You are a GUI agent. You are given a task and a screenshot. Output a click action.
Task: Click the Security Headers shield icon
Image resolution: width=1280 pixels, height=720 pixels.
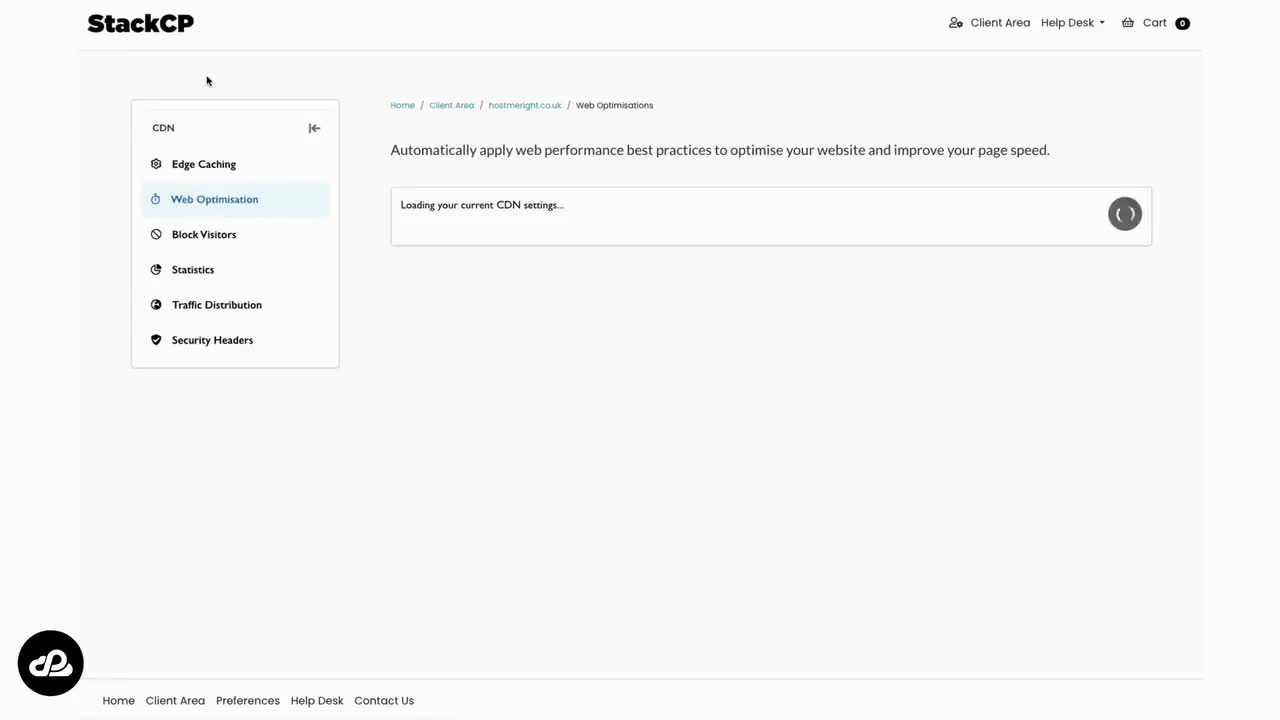(156, 339)
